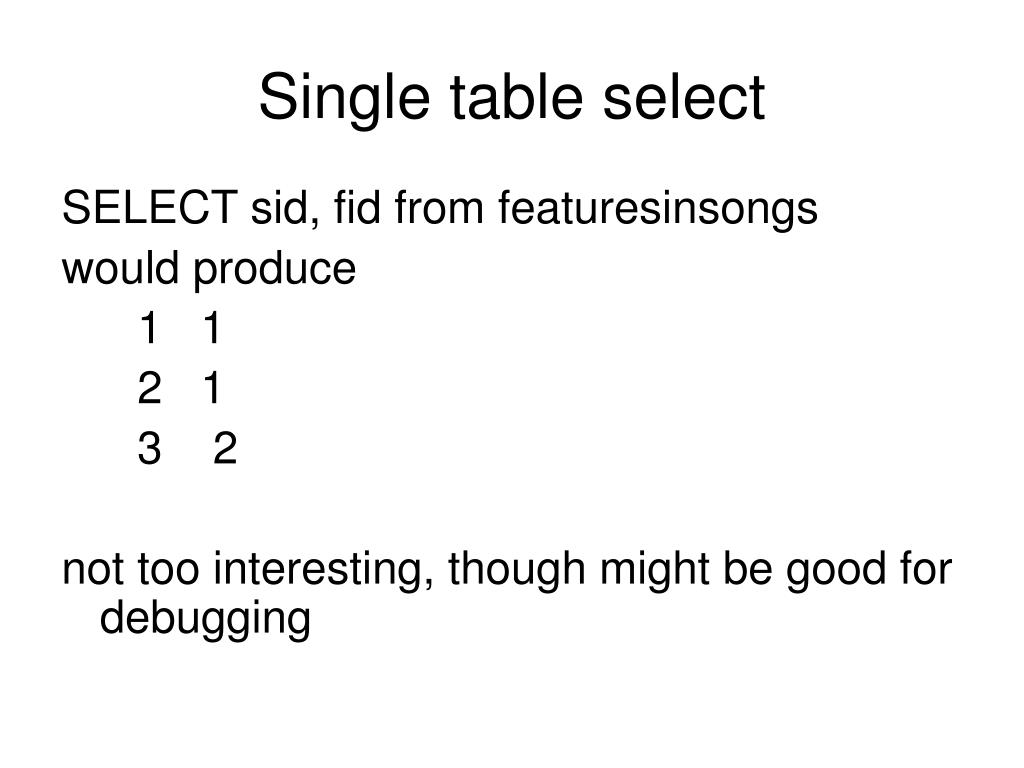1024x768 pixels.
Task: Click the word 'debugging' at the bottom
Action: pos(205,620)
